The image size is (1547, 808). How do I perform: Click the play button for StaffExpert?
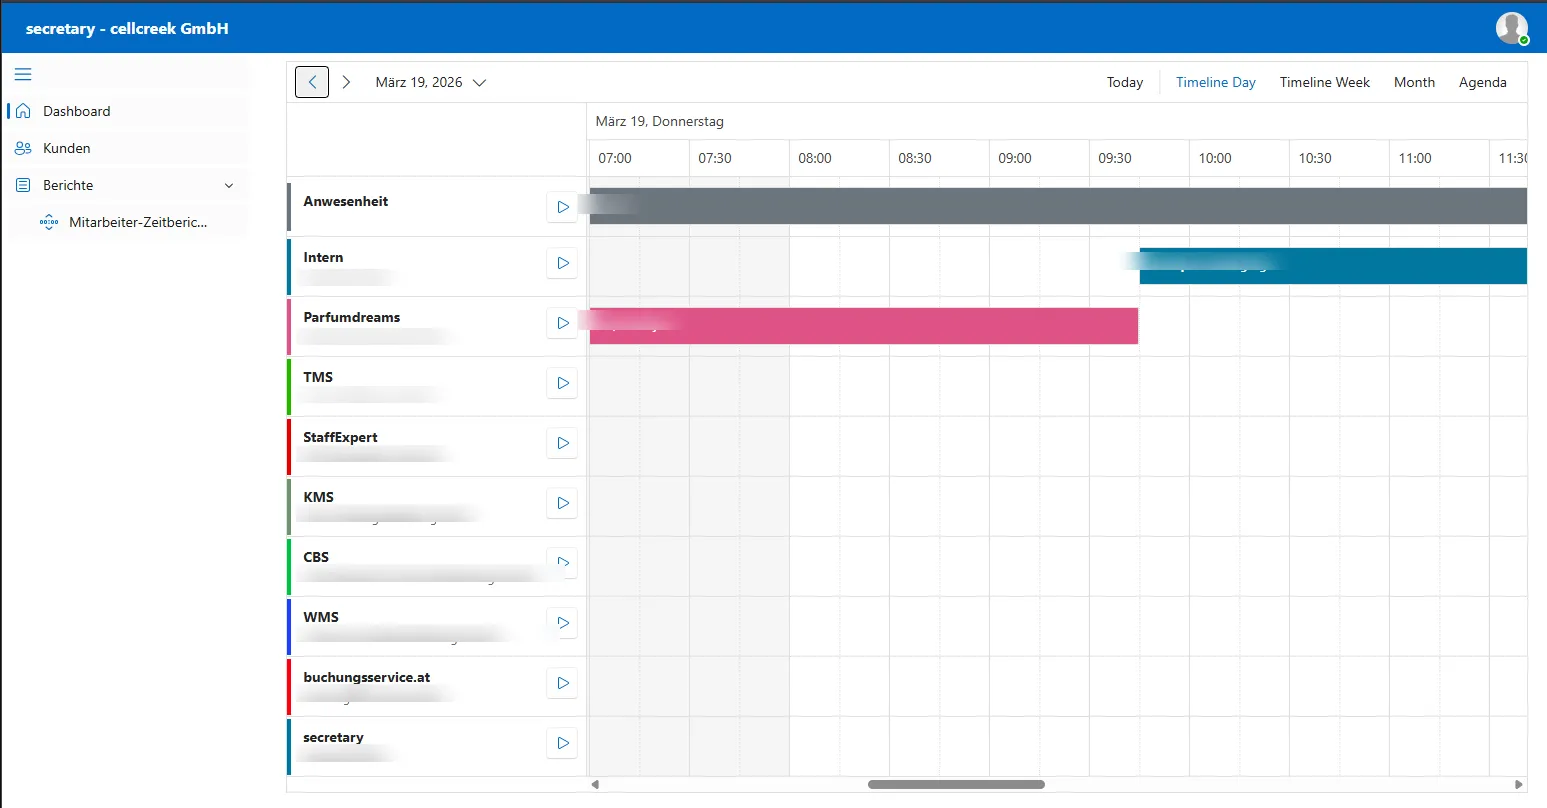click(561, 443)
